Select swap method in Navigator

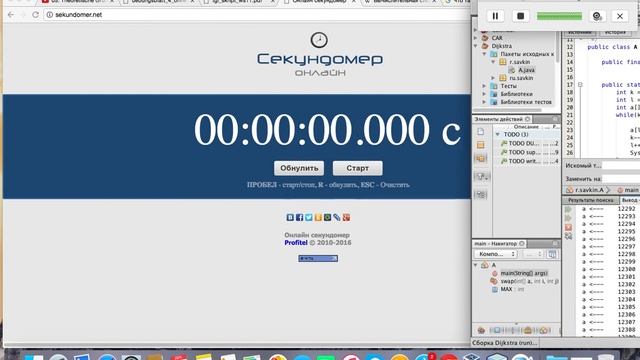[x=524, y=281]
